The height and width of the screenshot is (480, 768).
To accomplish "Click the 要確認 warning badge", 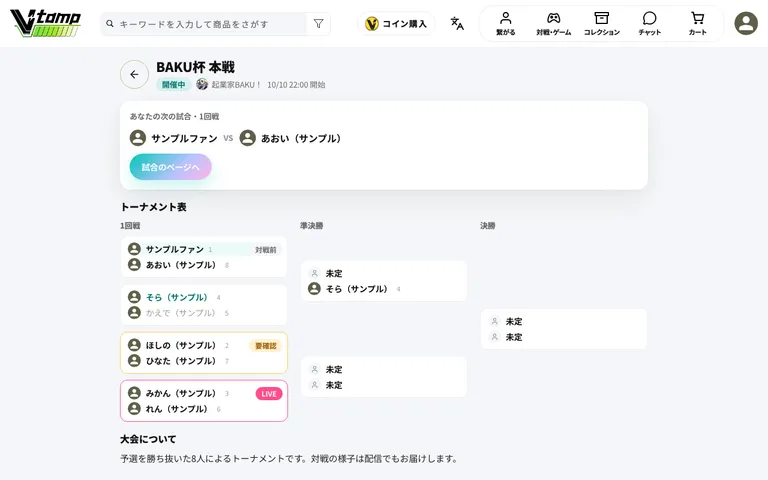I will pos(265,346).
